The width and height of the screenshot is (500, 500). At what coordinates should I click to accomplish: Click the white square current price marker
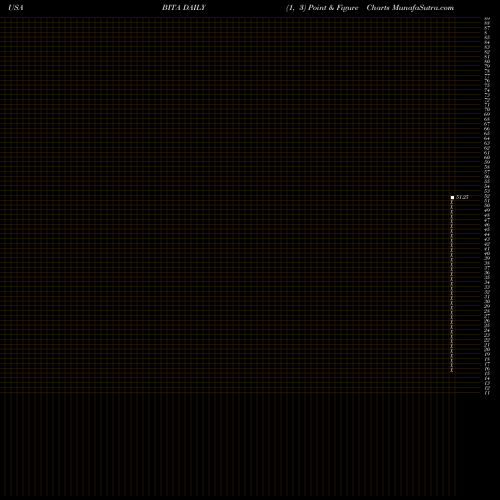tap(452, 197)
